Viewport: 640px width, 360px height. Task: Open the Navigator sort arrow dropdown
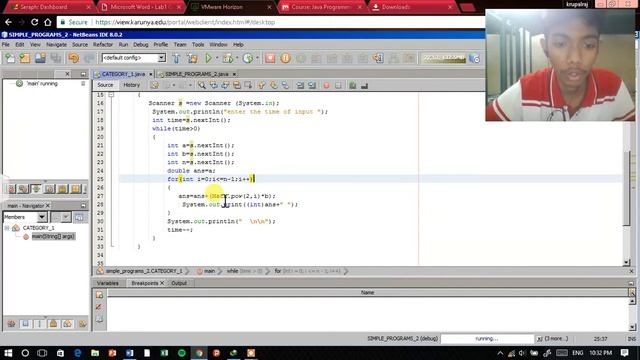(66, 217)
